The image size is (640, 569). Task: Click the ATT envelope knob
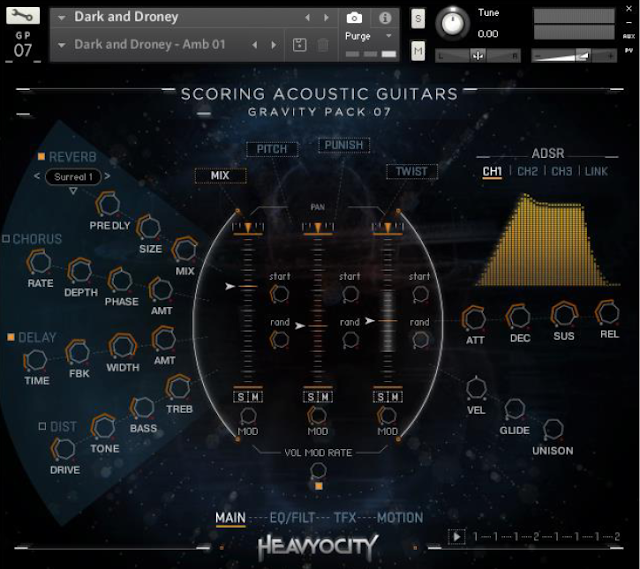474,318
